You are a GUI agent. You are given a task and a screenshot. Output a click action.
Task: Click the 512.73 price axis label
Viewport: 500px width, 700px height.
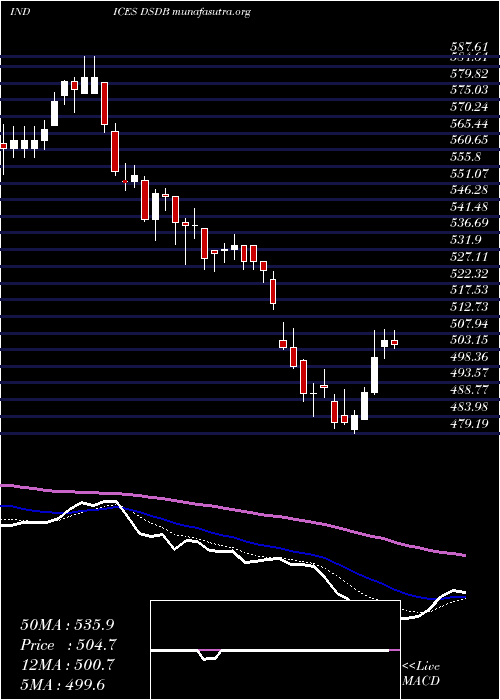[469, 307]
